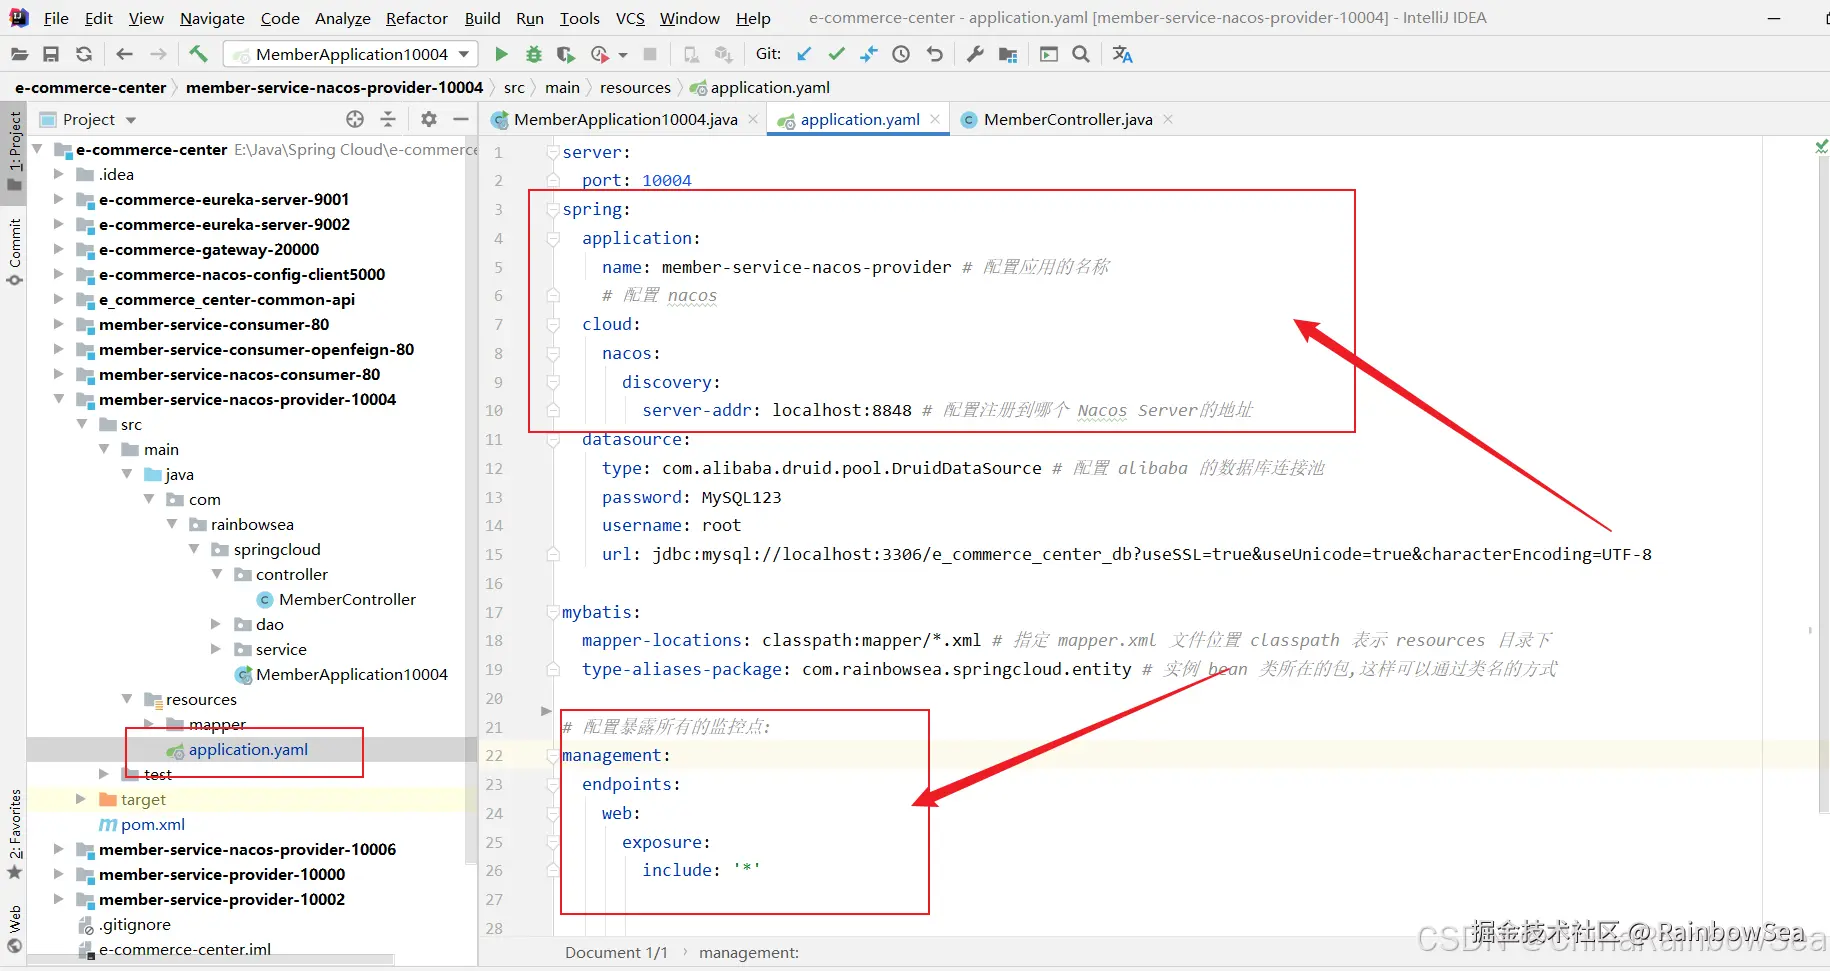Toggle the Commit tool window side button

[x=14, y=252]
